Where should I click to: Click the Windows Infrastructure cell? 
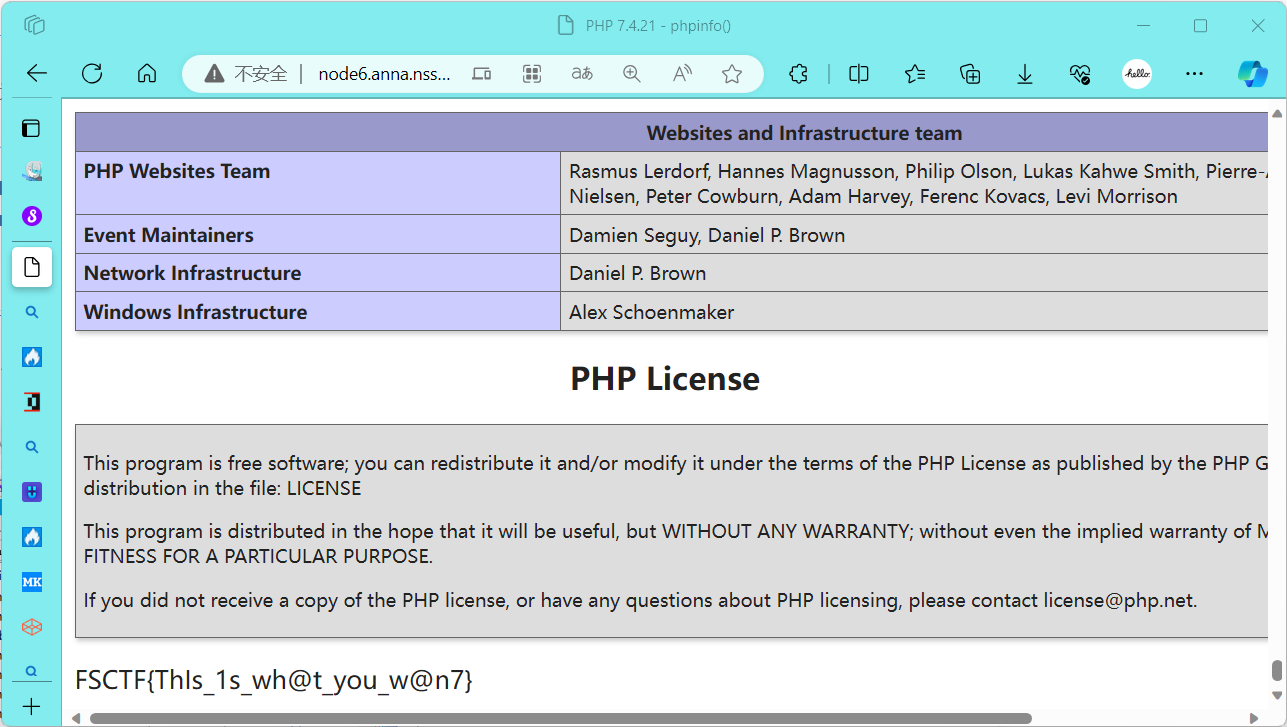pos(318,312)
